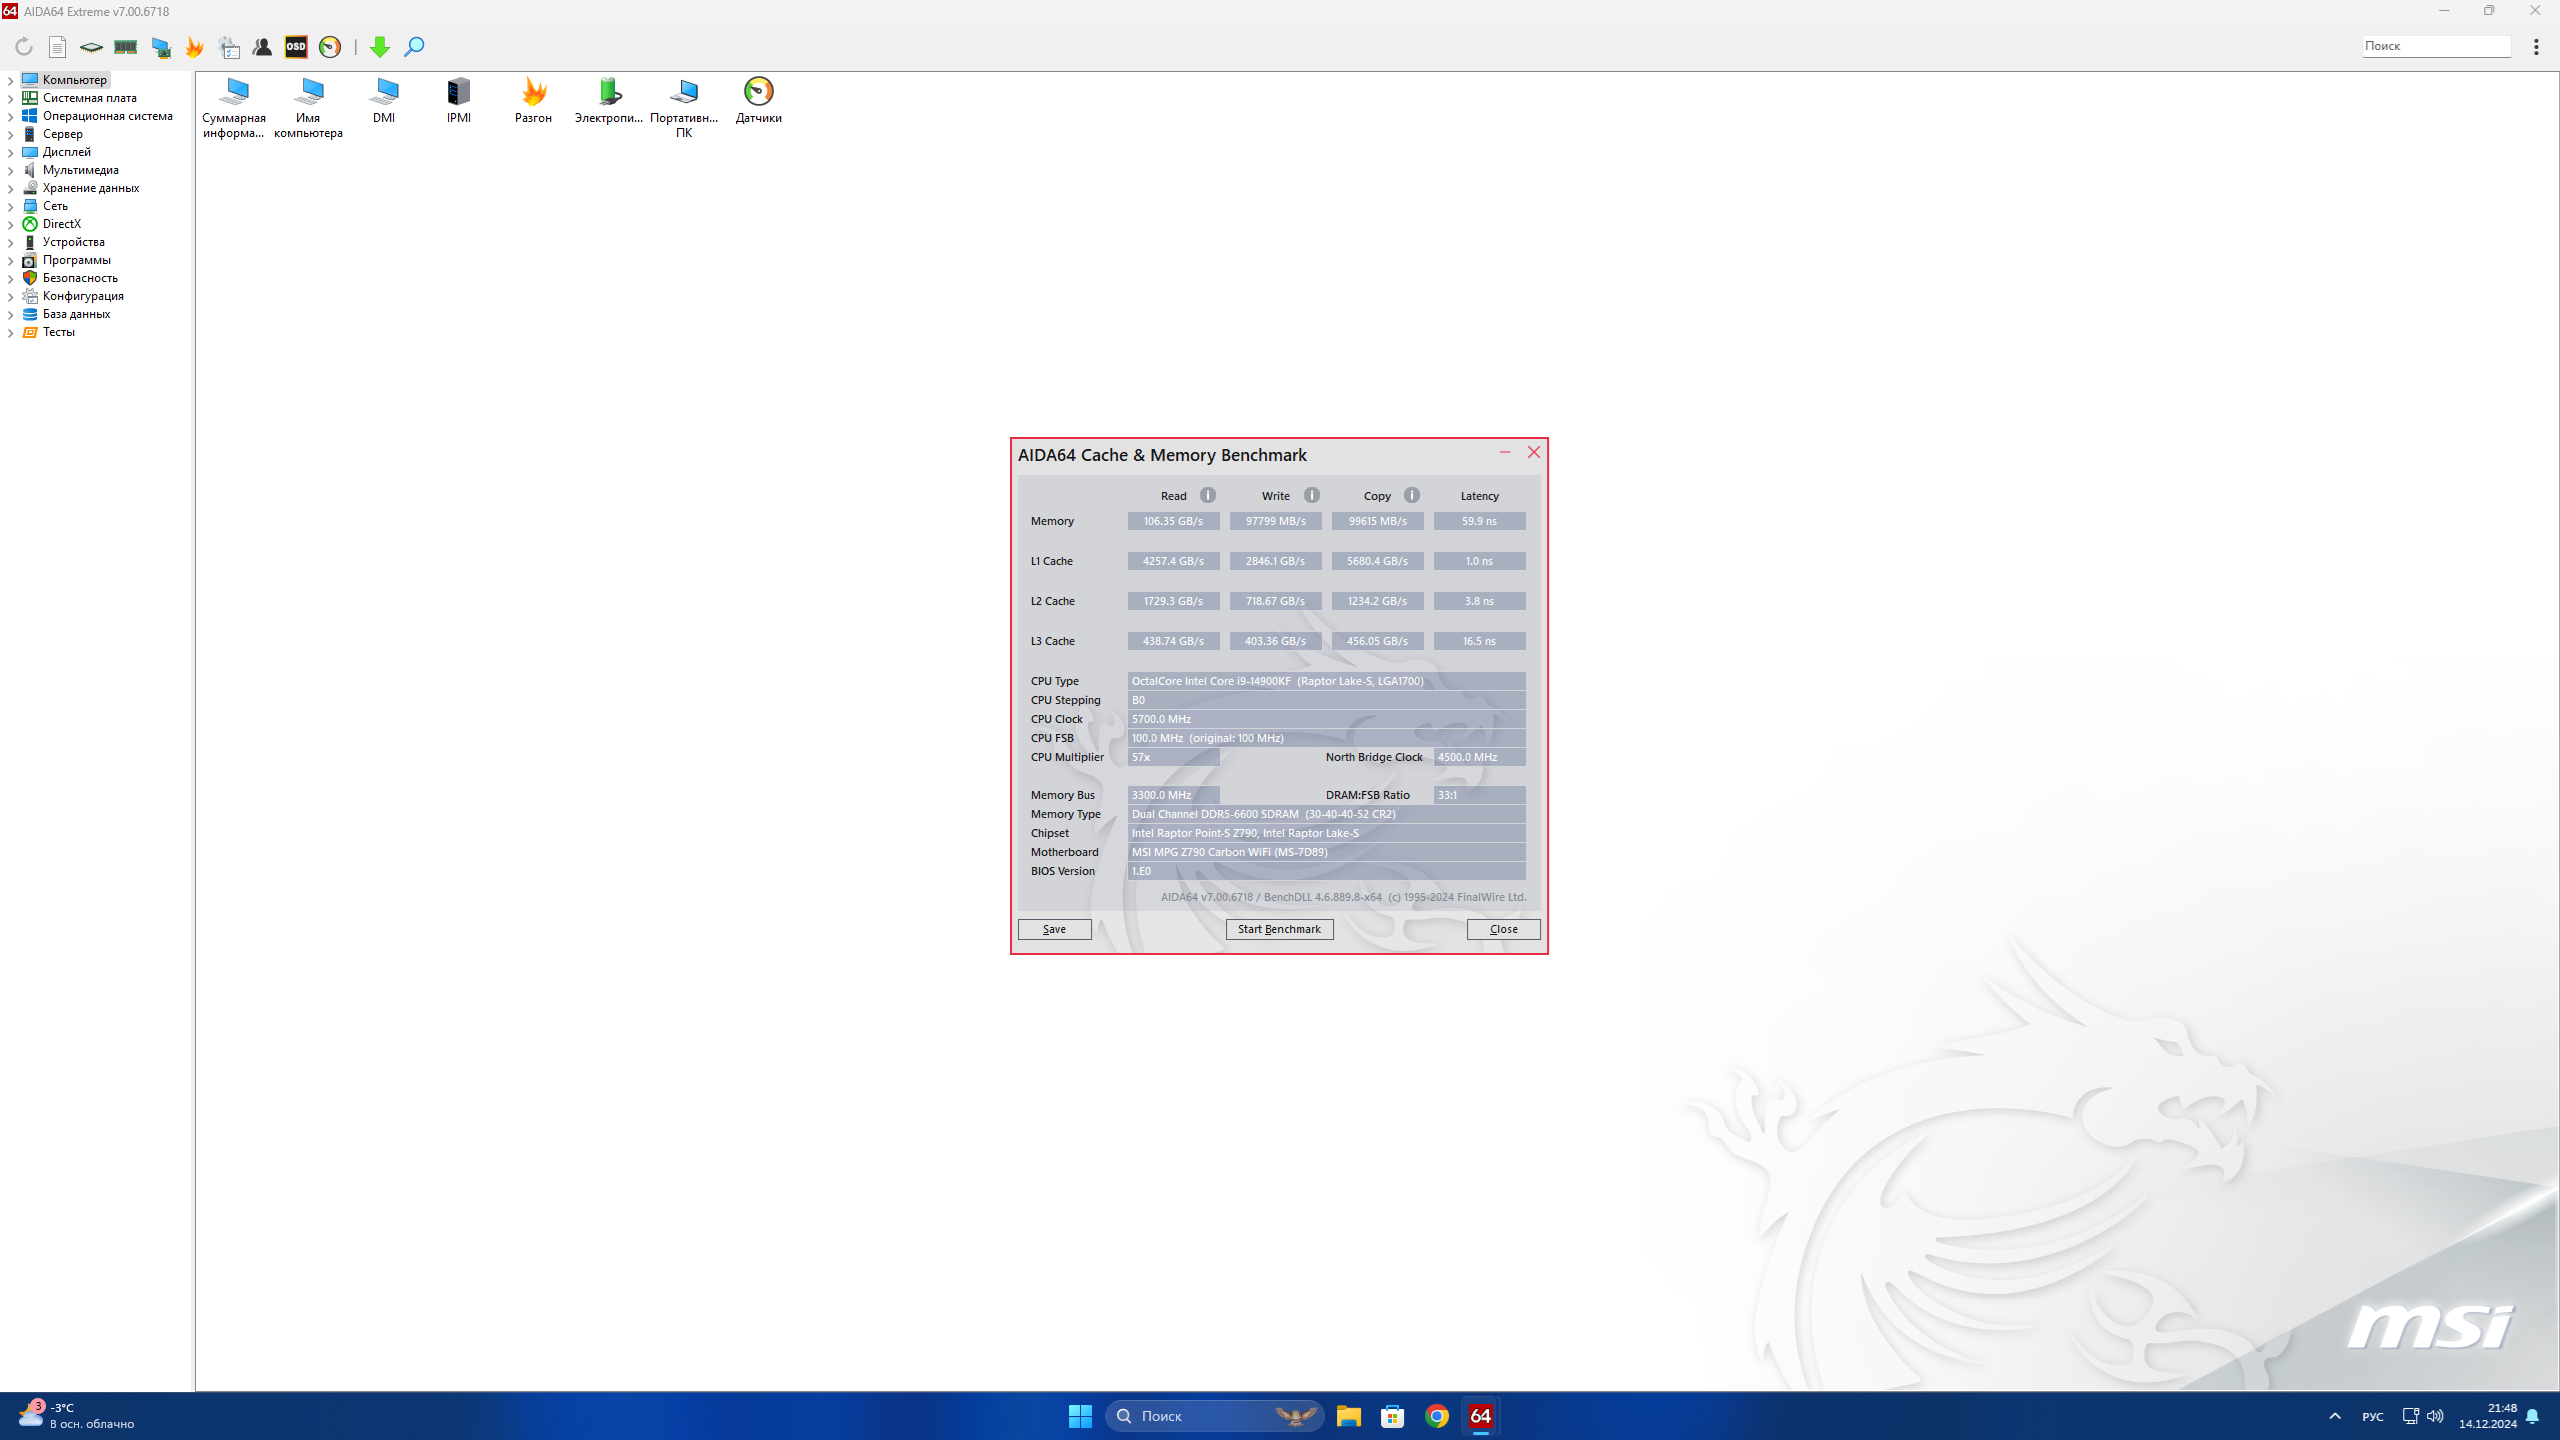Select DirectX in the sidebar tree
2560x1440 pixels.
(x=61, y=224)
